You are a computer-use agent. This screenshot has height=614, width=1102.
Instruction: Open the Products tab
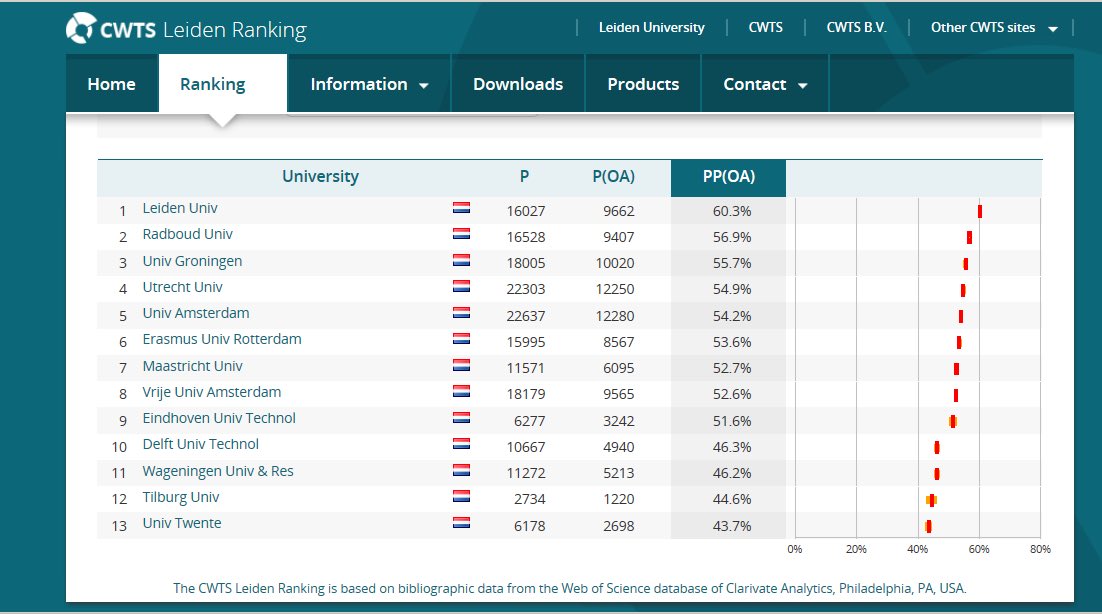(643, 84)
